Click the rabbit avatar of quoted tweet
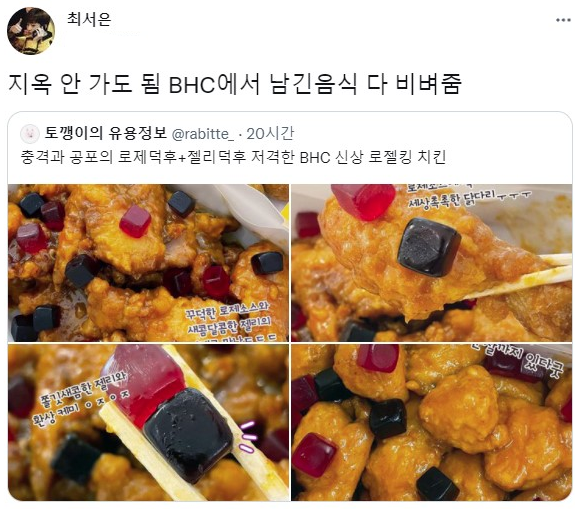 [x=30, y=133]
